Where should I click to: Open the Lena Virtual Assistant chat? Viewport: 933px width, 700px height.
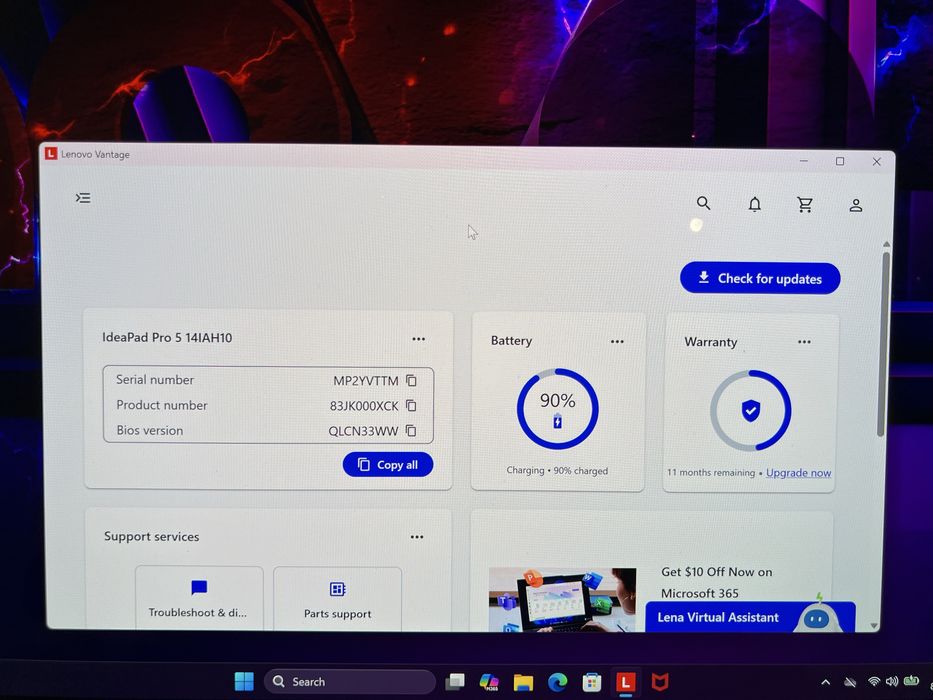[x=750, y=617]
